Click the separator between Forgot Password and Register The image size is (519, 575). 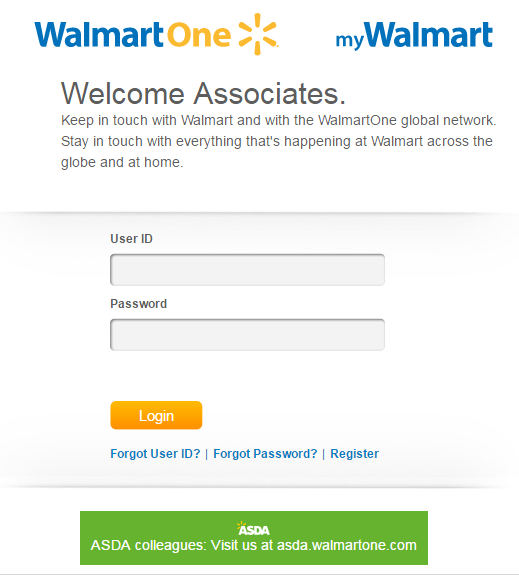click(324, 454)
